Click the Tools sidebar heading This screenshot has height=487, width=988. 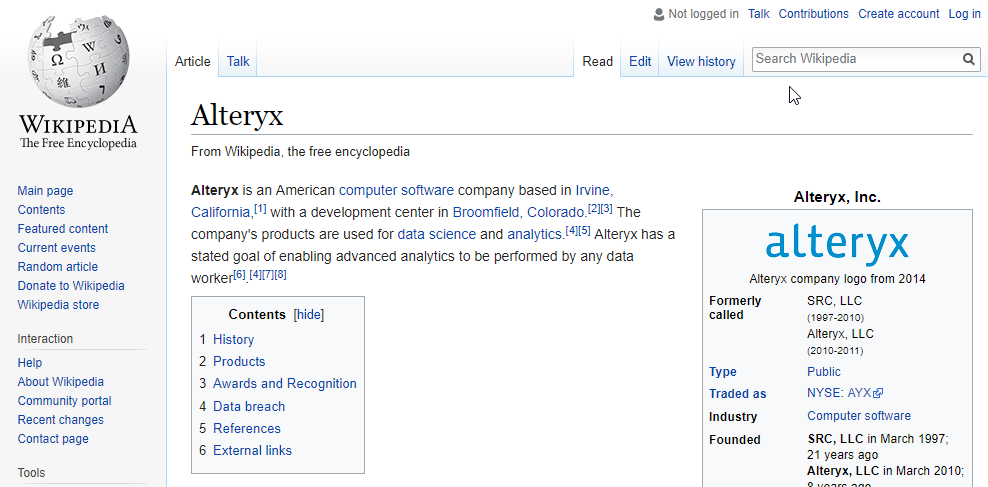[x=32, y=473]
